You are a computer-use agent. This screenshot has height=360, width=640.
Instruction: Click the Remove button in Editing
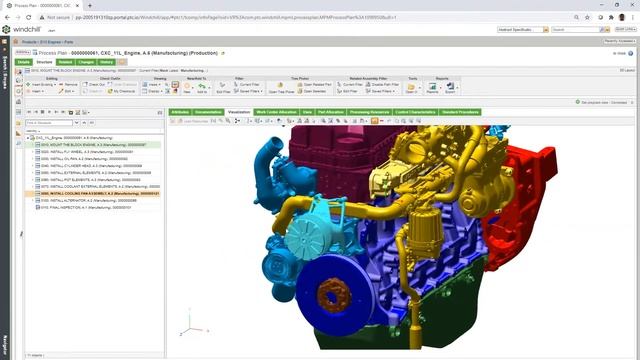click(68, 84)
